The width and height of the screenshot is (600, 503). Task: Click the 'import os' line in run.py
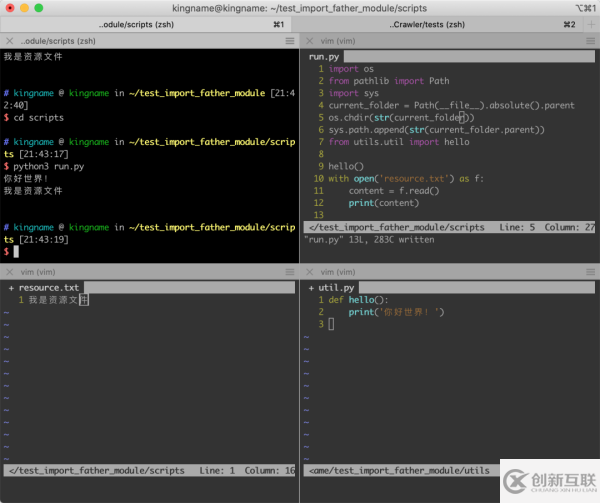pos(351,69)
